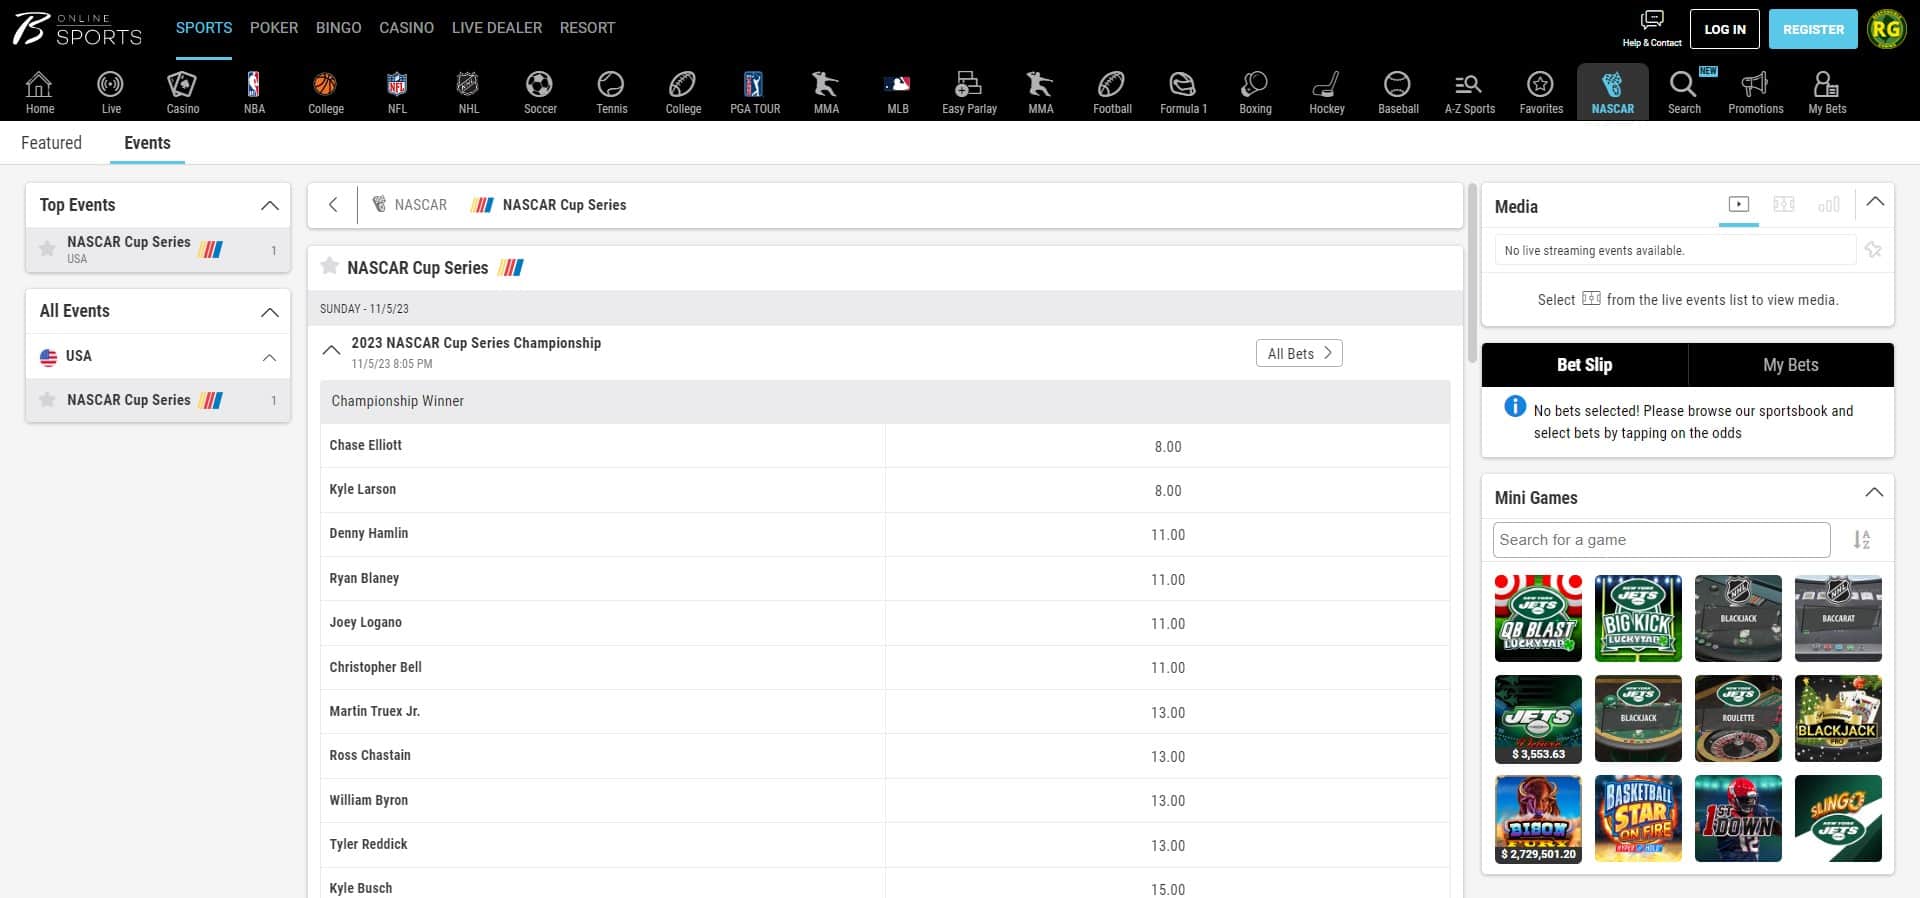
Task: Go to Home in sports navigation
Action: [40, 93]
